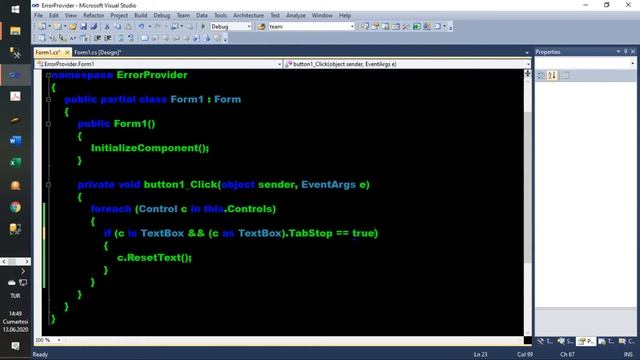Screen dimensions: 640x360
Task: Switch to the 'S...' bottom panel tab
Action: pos(565,341)
